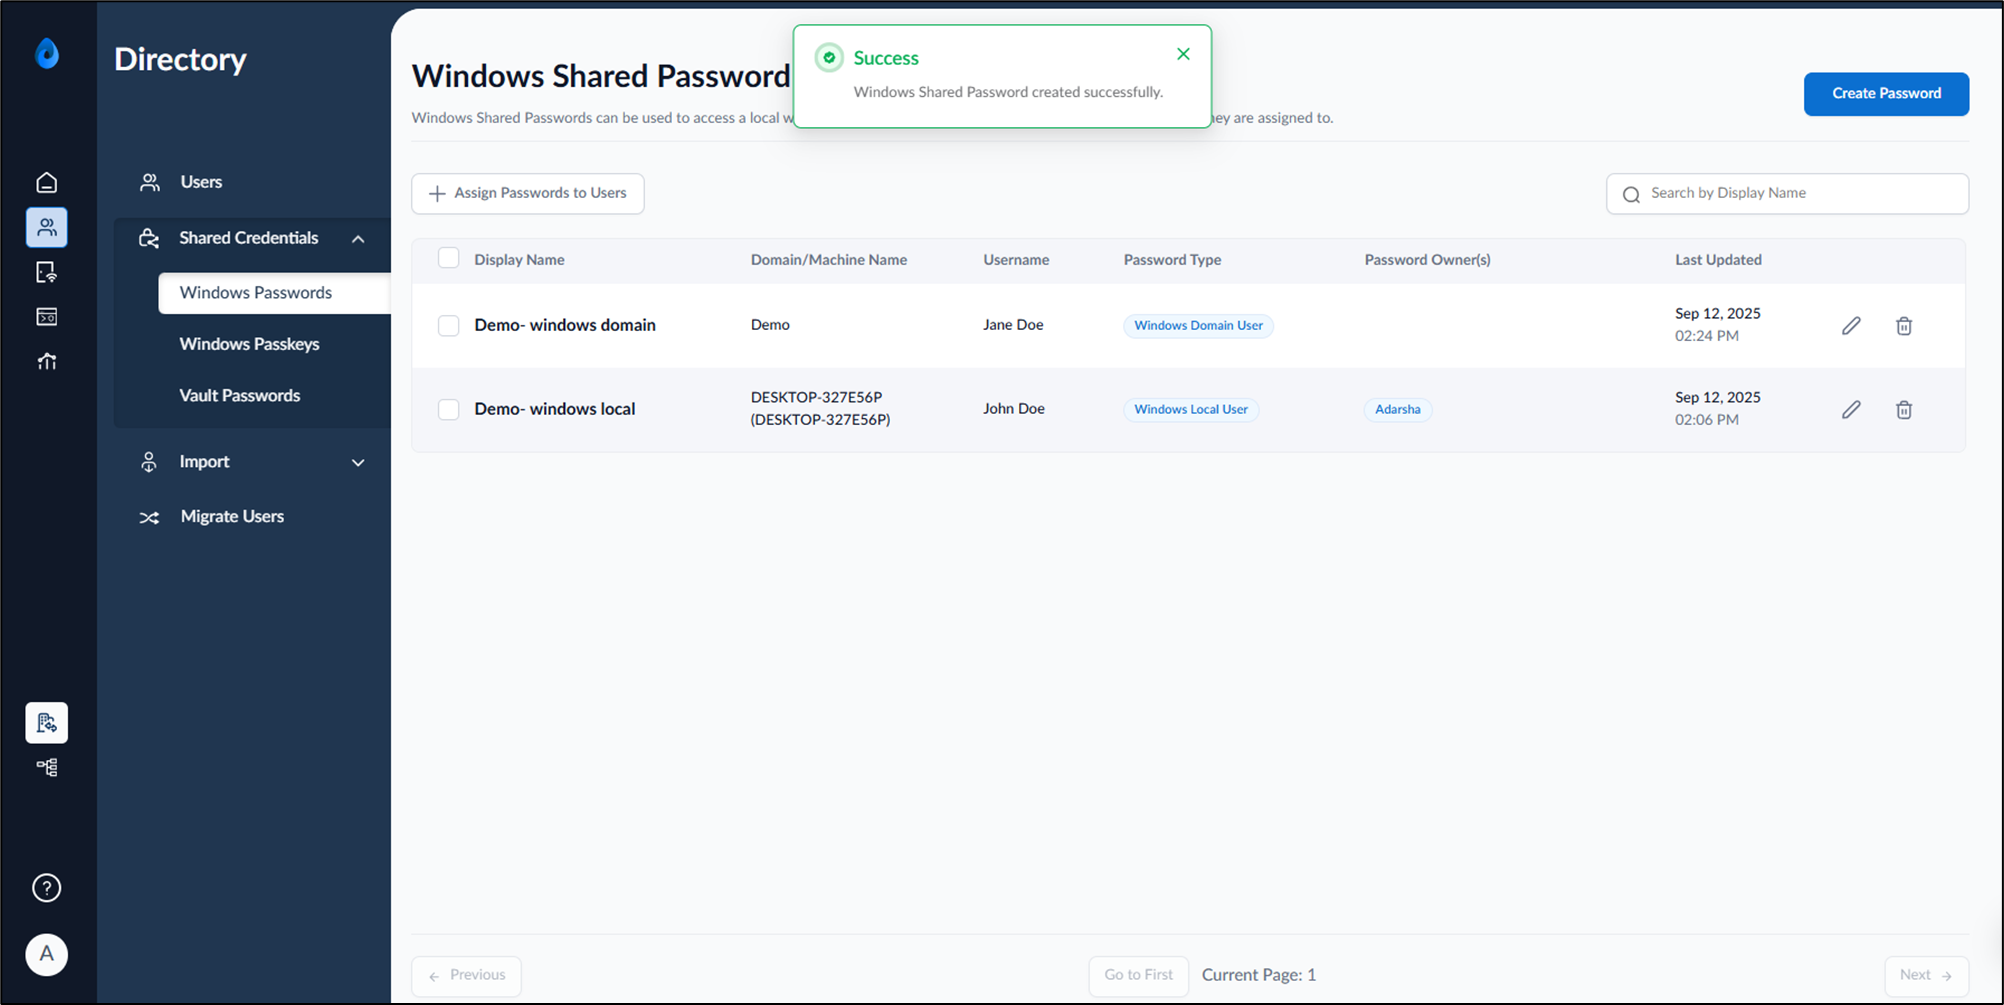The width and height of the screenshot is (2004, 1005).
Task: Click the Jane Doe username cell
Action: click(1013, 325)
